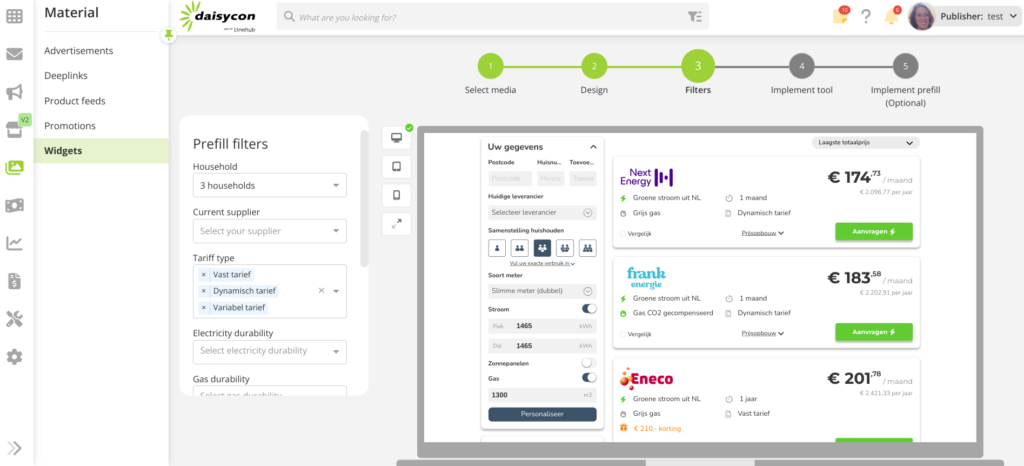The height and width of the screenshot is (466, 1024).
Task: Expand the sidebar with double-arrow icon
Action: (x=15, y=447)
